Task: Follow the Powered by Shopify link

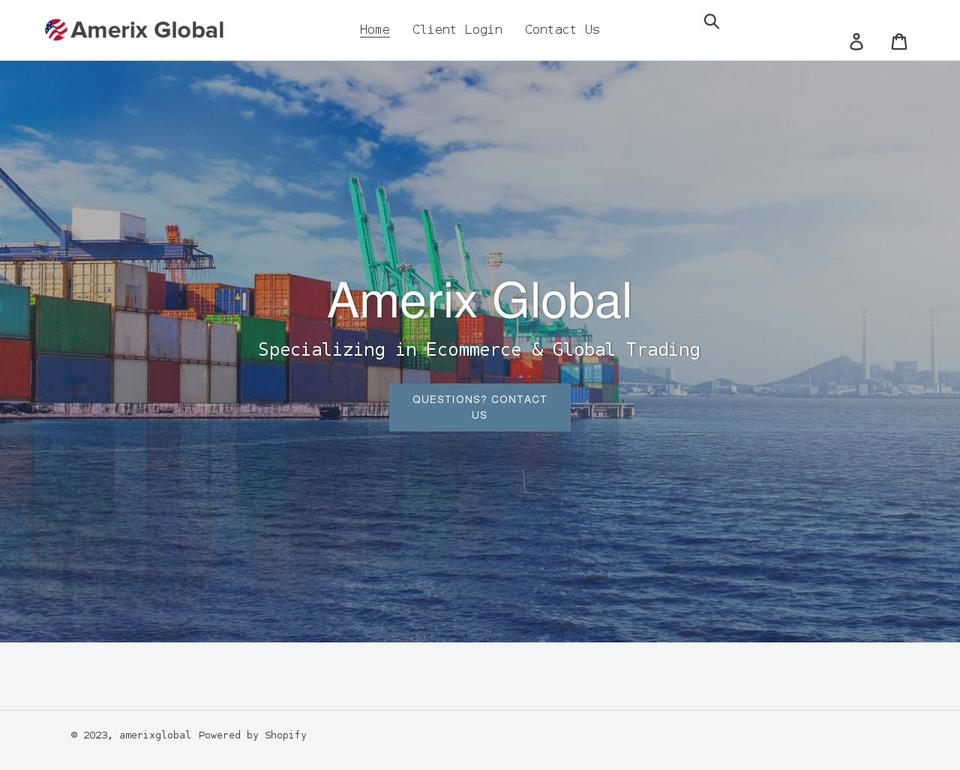Action: [x=252, y=735]
